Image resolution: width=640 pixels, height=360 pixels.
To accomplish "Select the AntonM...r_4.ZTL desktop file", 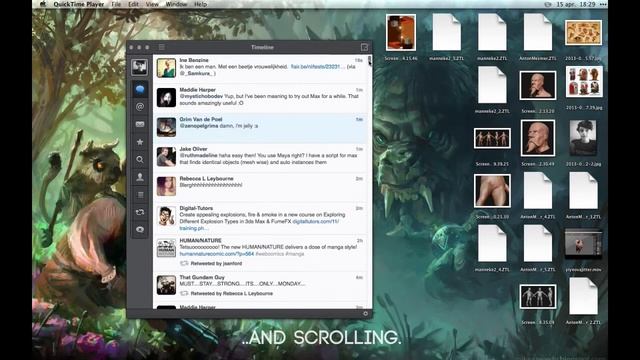I will coord(538,191).
